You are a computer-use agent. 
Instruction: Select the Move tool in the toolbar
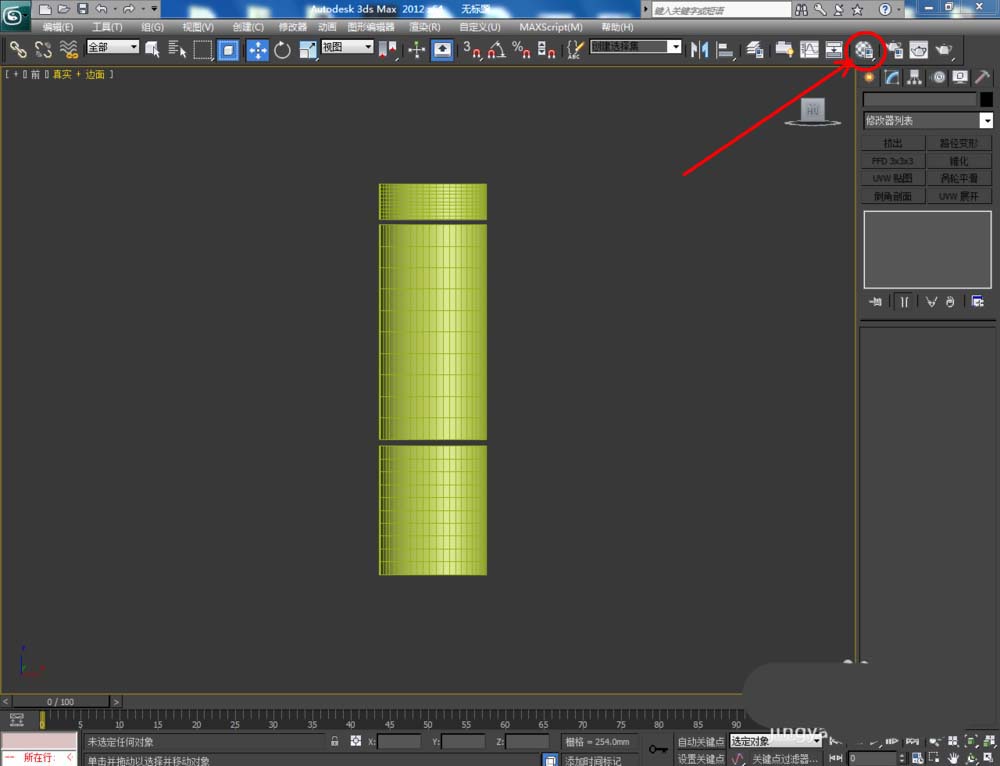click(x=257, y=49)
